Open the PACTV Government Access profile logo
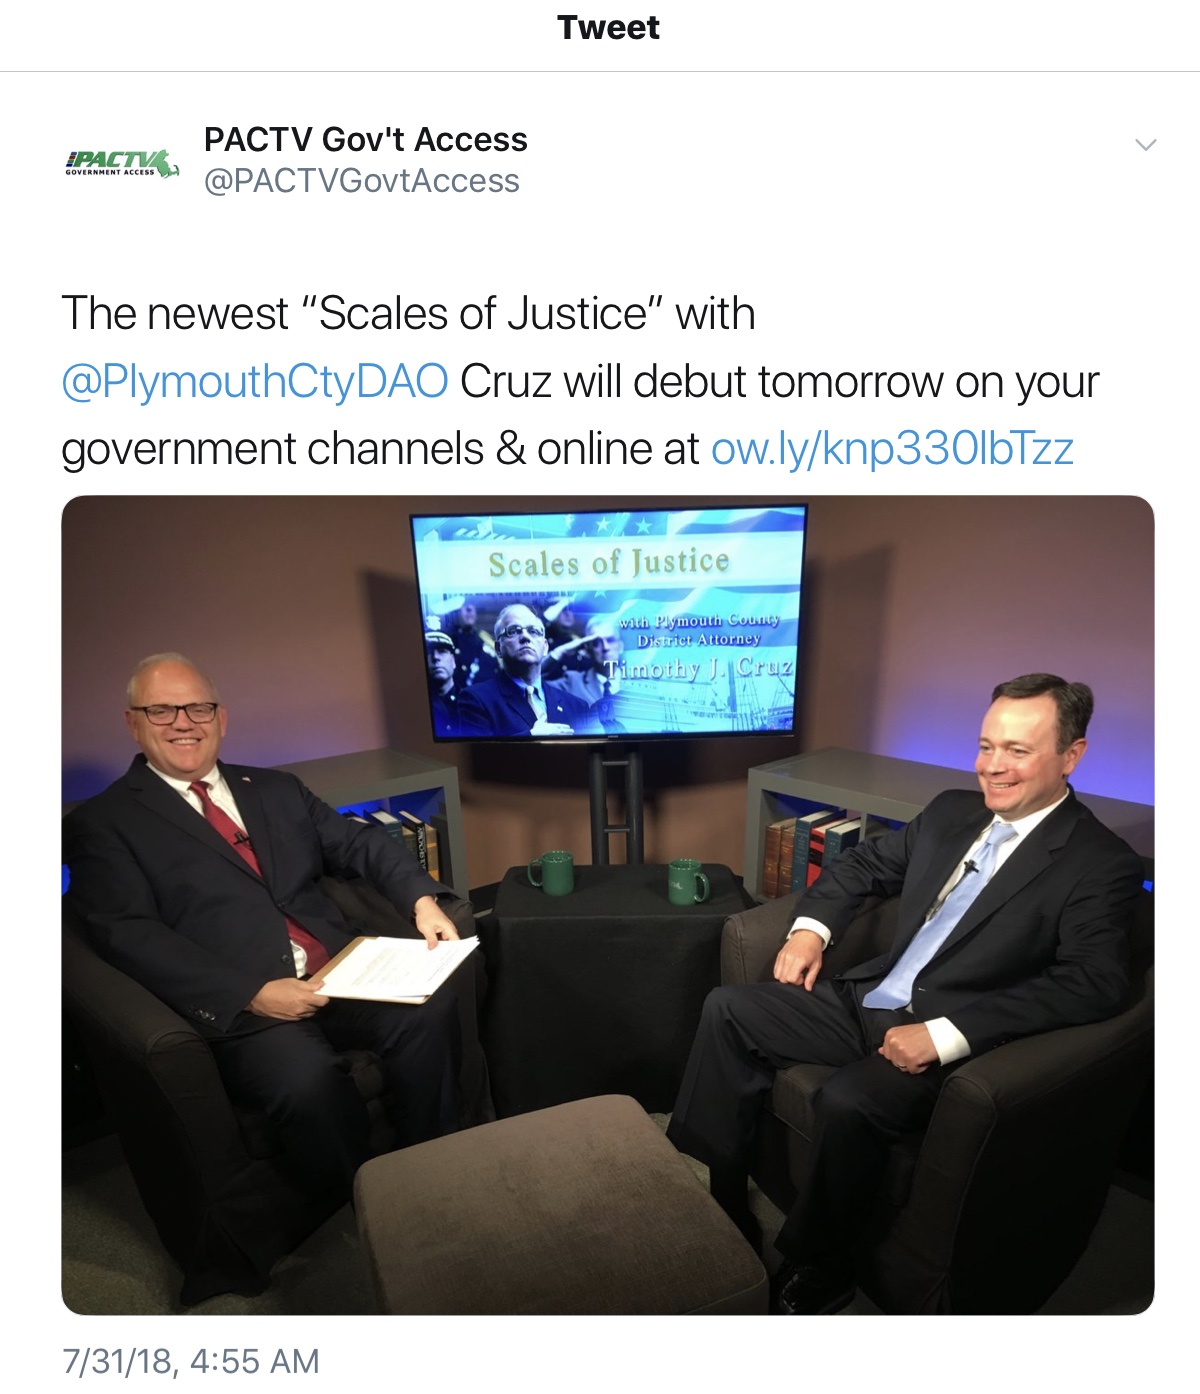This screenshot has height=1394, width=1200. pyautogui.click(x=121, y=163)
